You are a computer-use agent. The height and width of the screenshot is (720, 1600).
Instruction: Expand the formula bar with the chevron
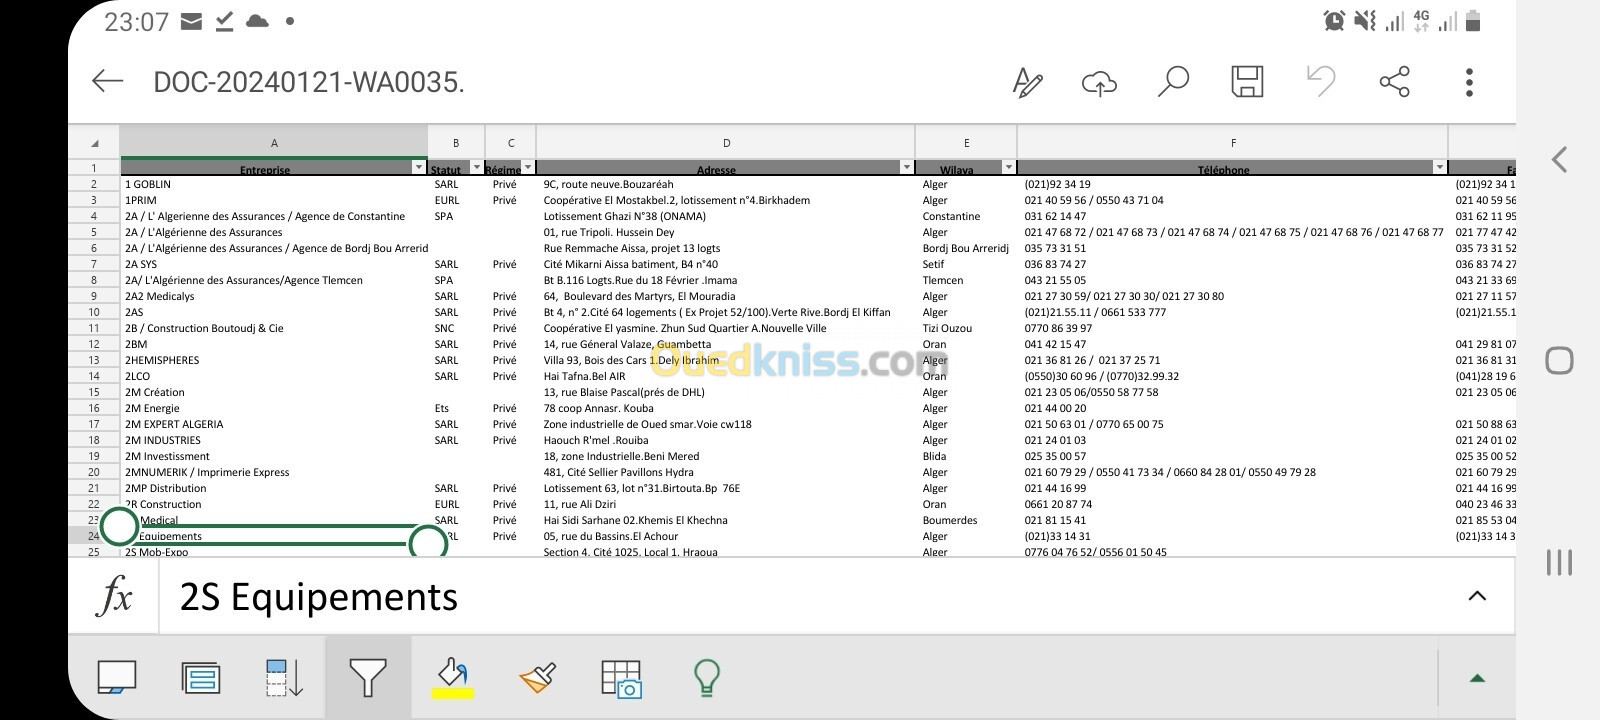point(1477,596)
